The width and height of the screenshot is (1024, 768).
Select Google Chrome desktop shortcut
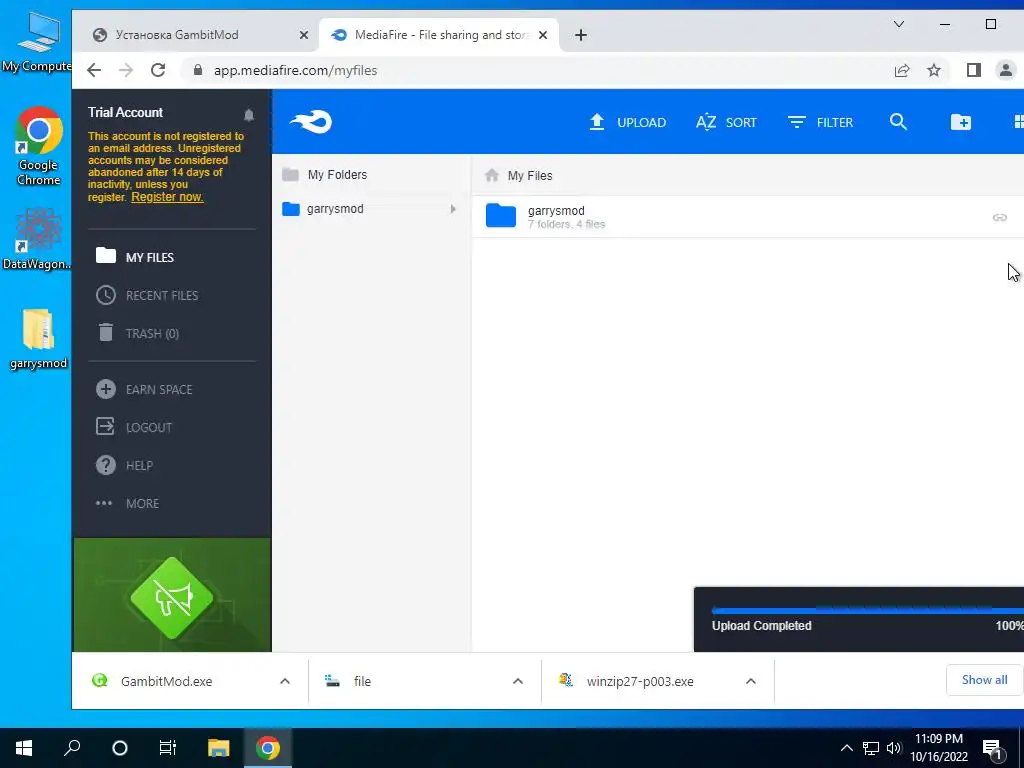pyautogui.click(x=38, y=146)
